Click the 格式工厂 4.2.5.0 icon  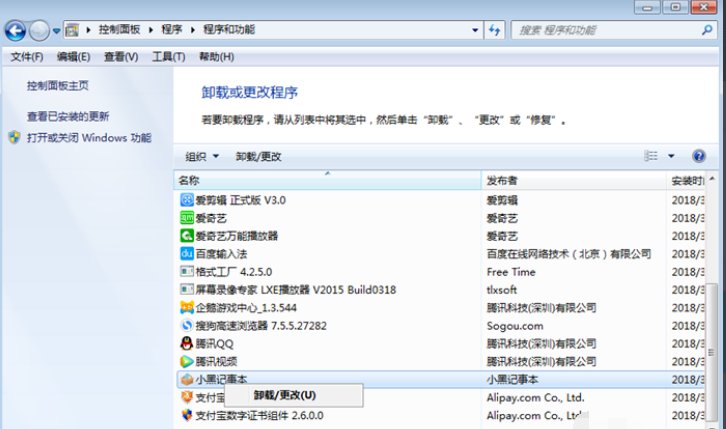(x=187, y=272)
